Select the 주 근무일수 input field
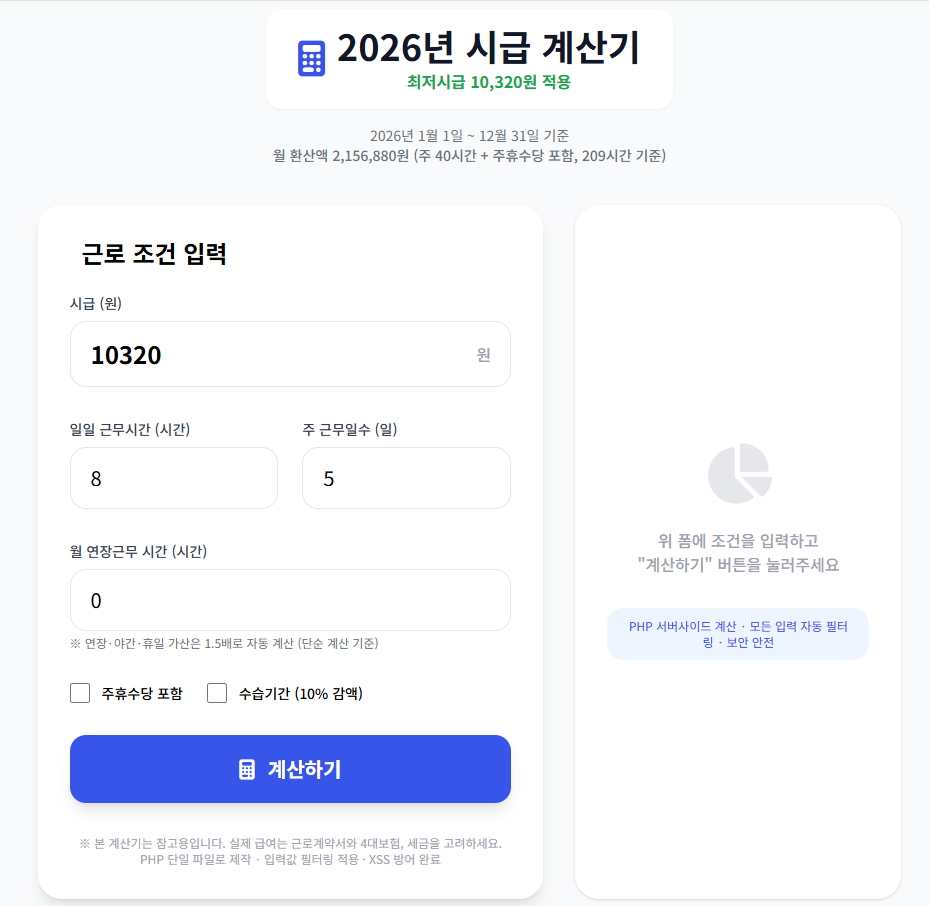The width and height of the screenshot is (929, 906). click(x=406, y=478)
